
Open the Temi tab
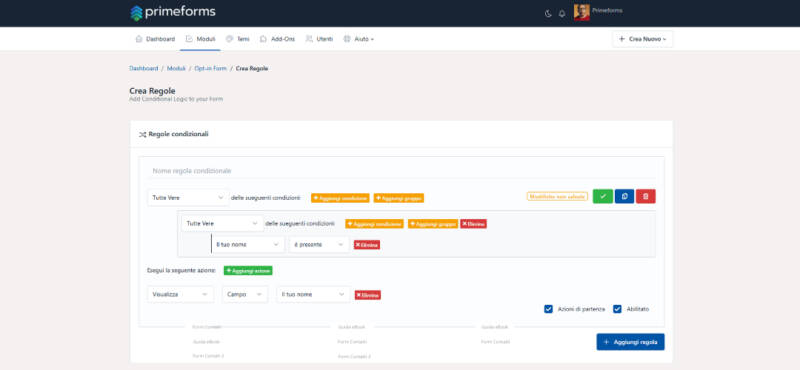[238, 39]
